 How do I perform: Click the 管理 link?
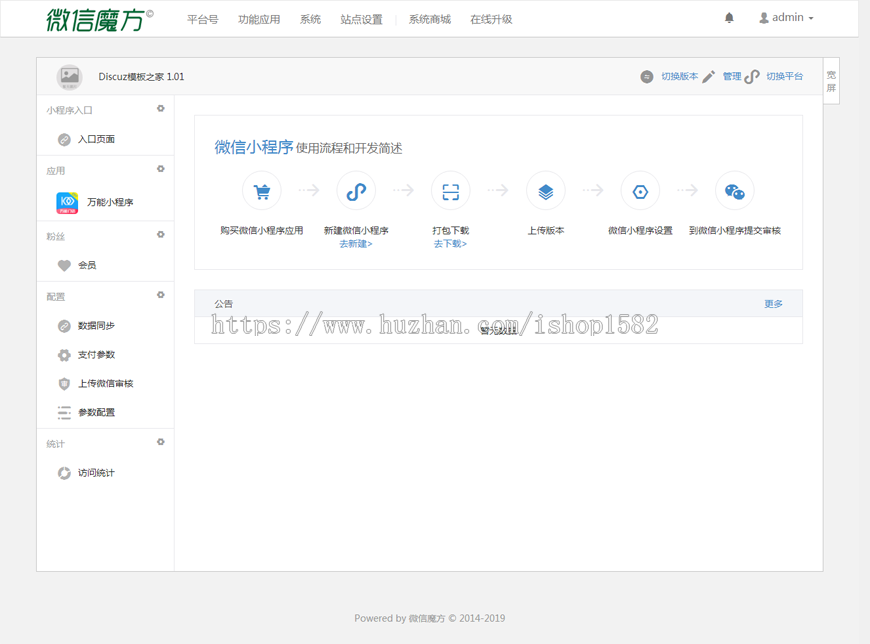(x=732, y=77)
